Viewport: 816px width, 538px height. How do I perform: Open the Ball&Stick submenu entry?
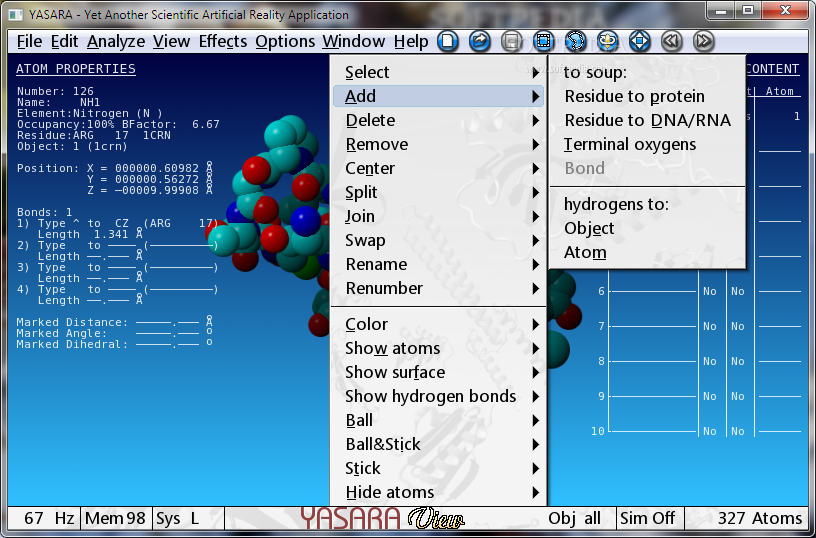point(438,444)
